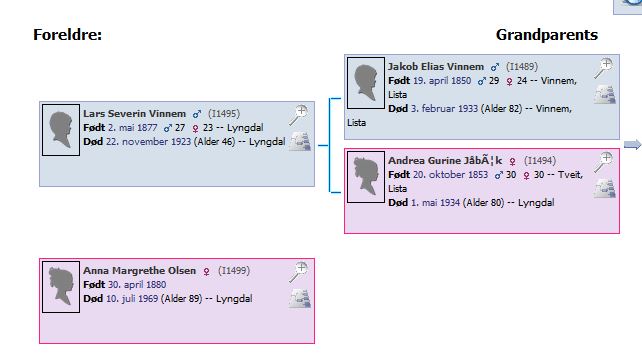Image resolution: width=642 pixels, height=362 pixels.
Task: Click Jakob Elias Vinnem silhouette thumbnail
Action: click(x=366, y=83)
